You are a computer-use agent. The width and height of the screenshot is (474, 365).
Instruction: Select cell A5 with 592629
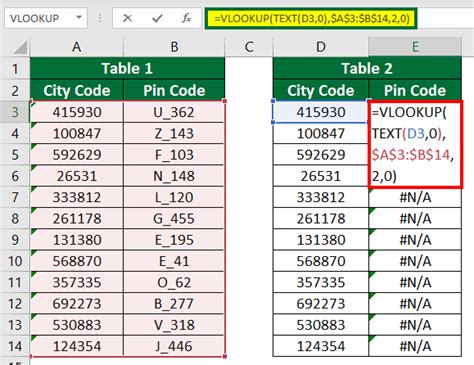point(77,155)
